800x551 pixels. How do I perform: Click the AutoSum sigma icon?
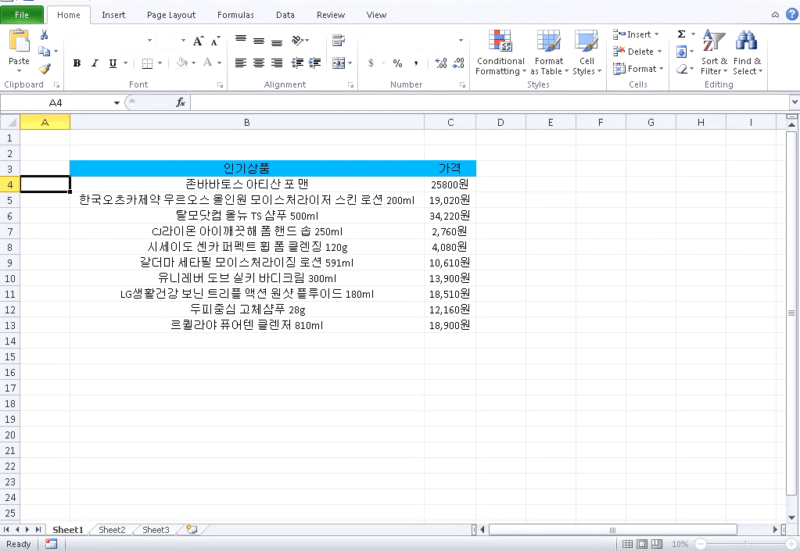coord(682,34)
